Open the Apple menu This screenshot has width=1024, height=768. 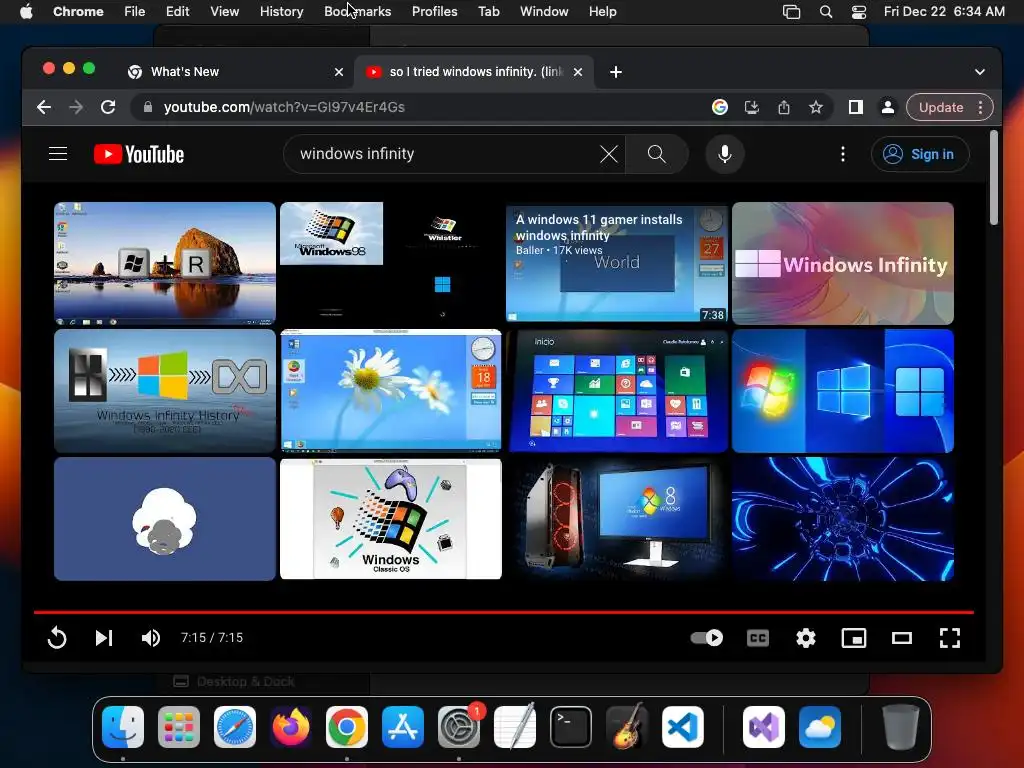[26, 12]
